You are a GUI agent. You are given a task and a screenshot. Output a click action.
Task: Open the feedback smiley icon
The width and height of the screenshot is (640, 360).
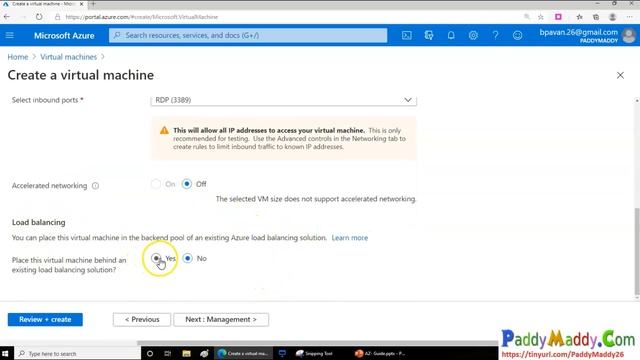(x=517, y=36)
